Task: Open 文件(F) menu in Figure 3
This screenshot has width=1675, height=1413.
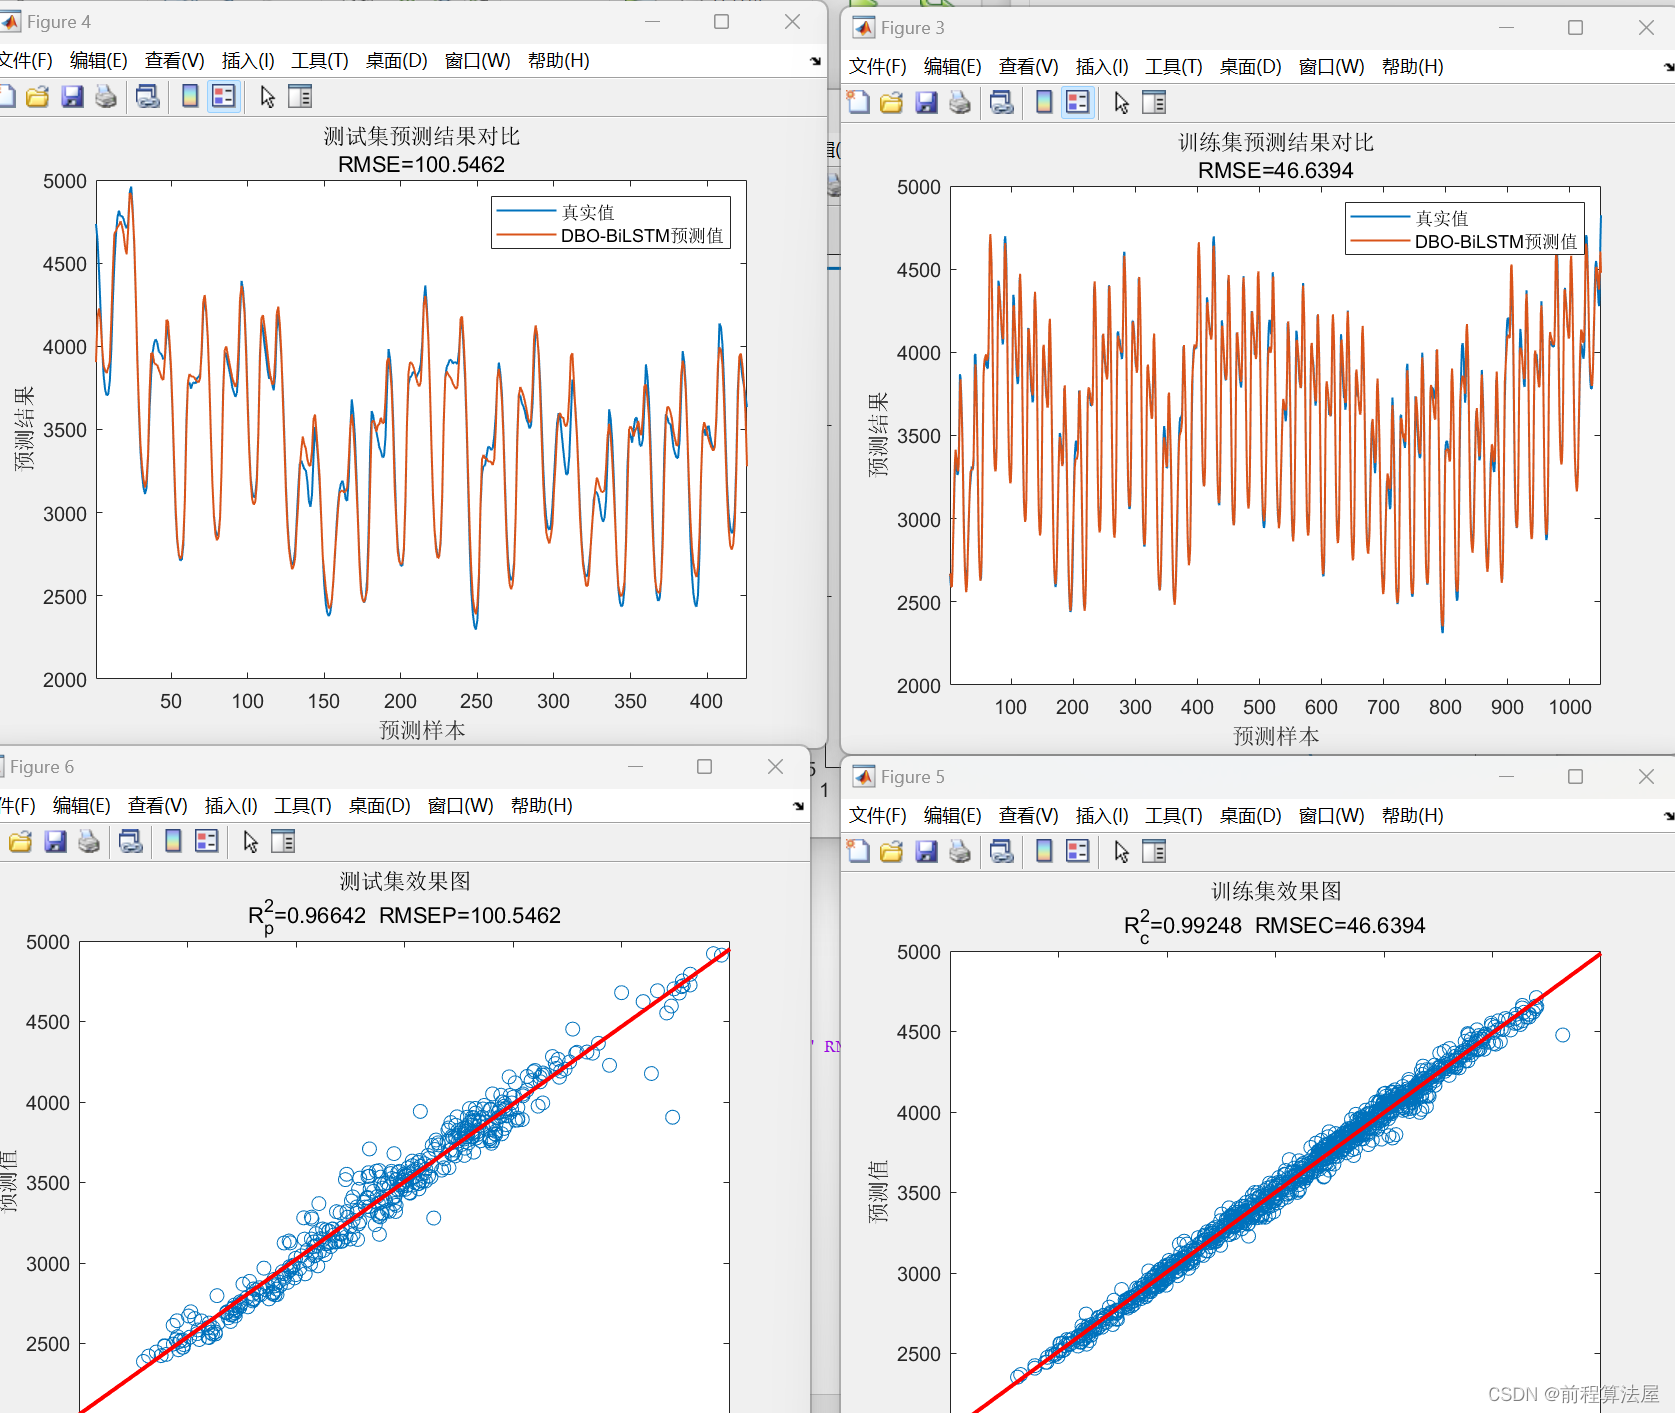Action: (878, 67)
